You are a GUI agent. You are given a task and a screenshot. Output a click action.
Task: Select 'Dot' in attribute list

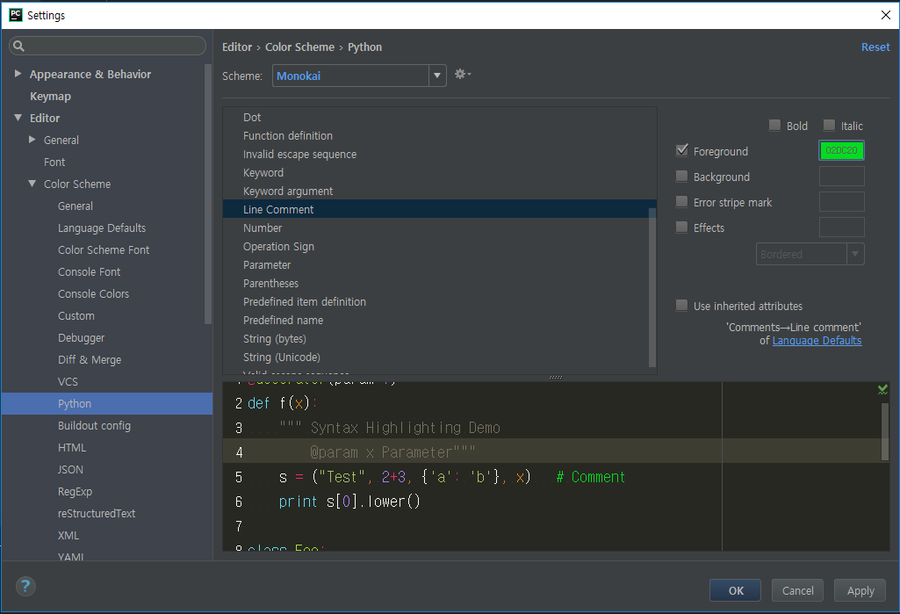(x=440, y=117)
